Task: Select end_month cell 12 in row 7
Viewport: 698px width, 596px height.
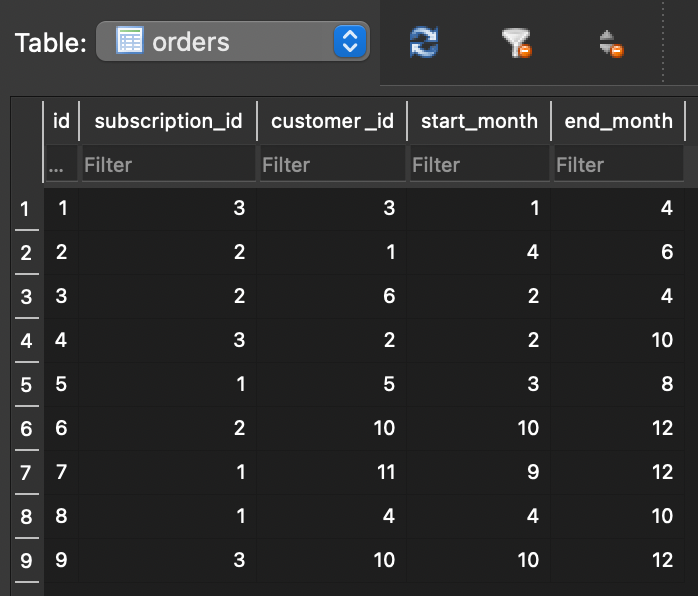Action: point(618,472)
